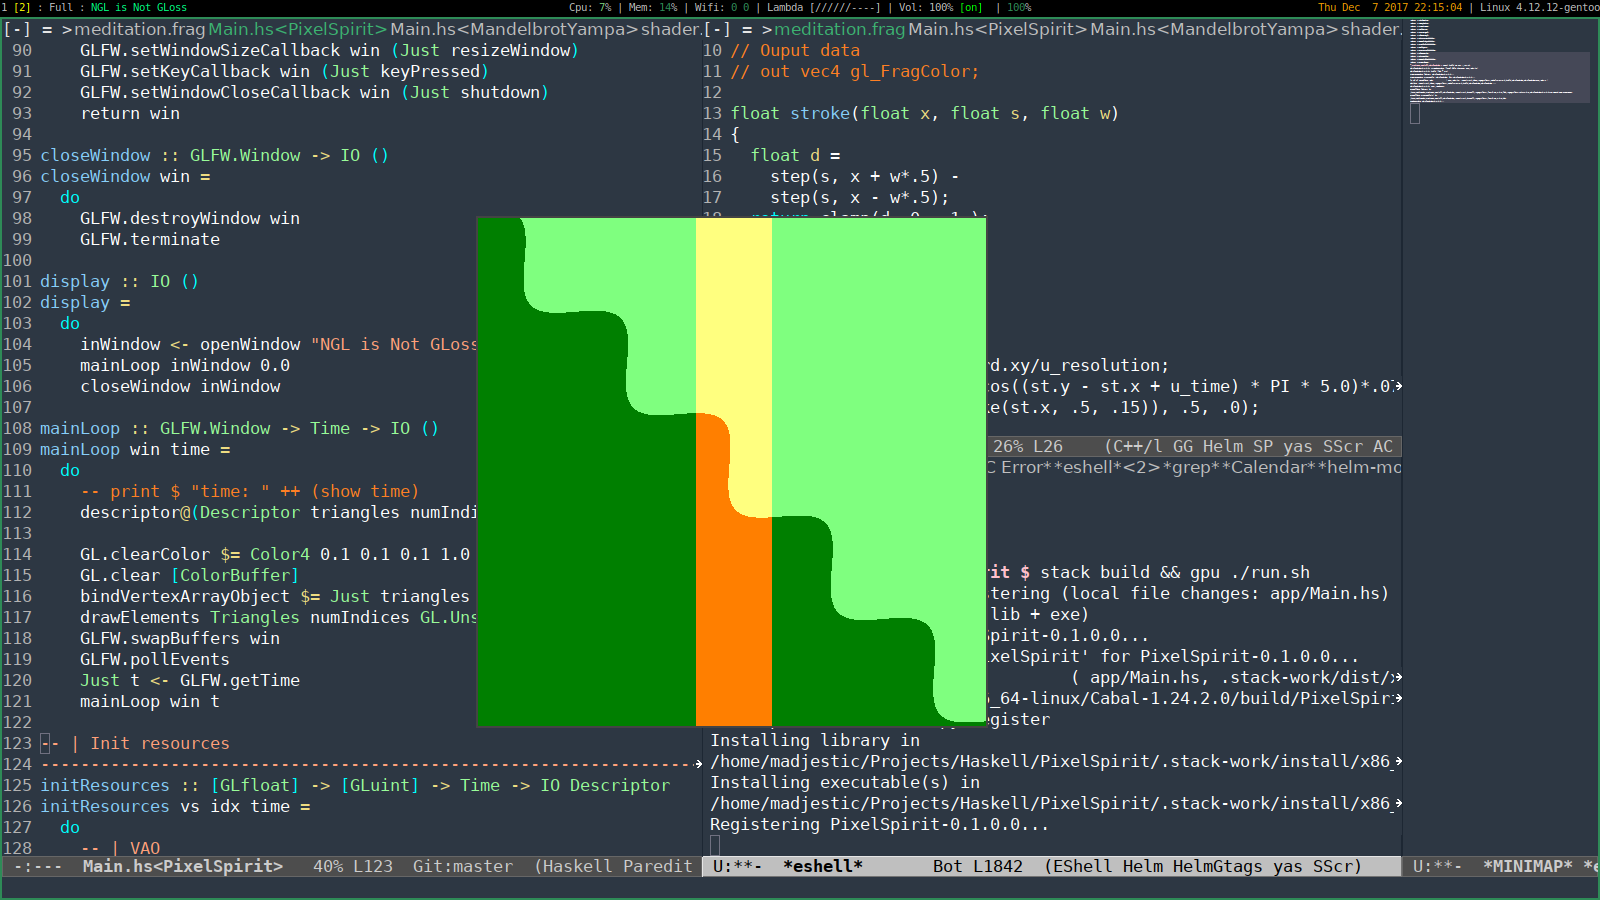Switch to Main.hs<MandelbrotYampa> tab in right pane
The height and width of the screenshot is (900, 1600).
coord(1214,29)
